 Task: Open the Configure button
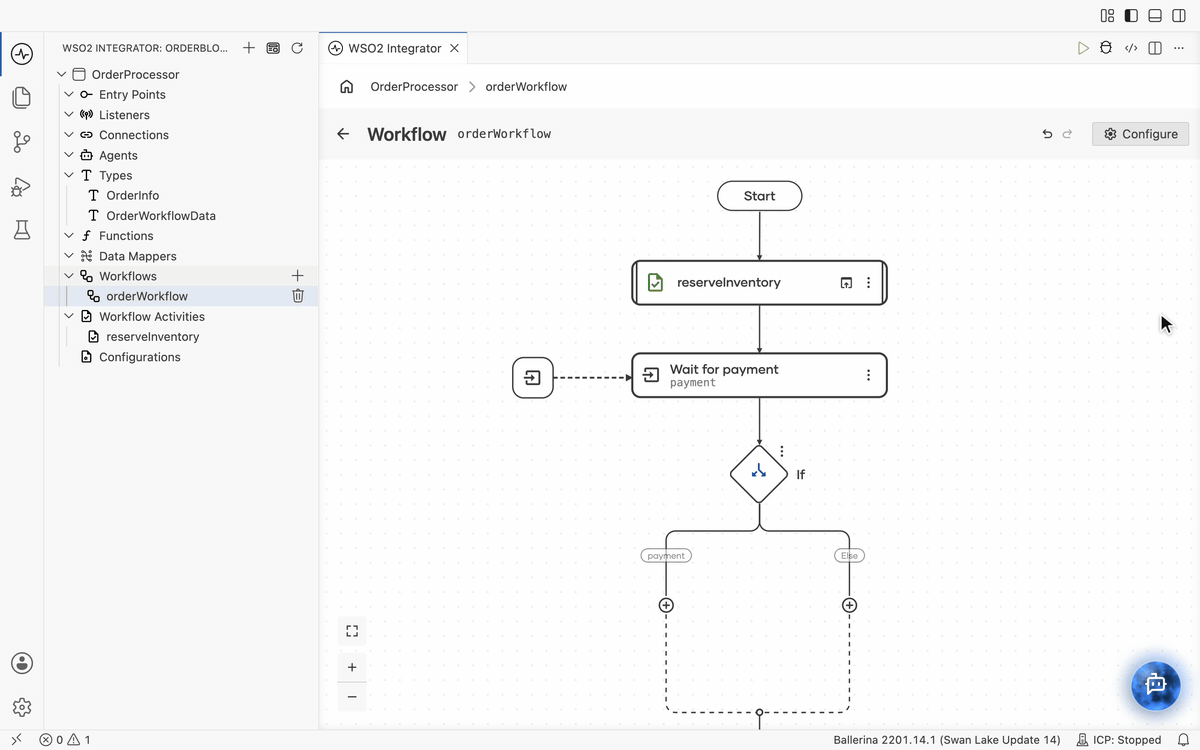click(1141, 134)
